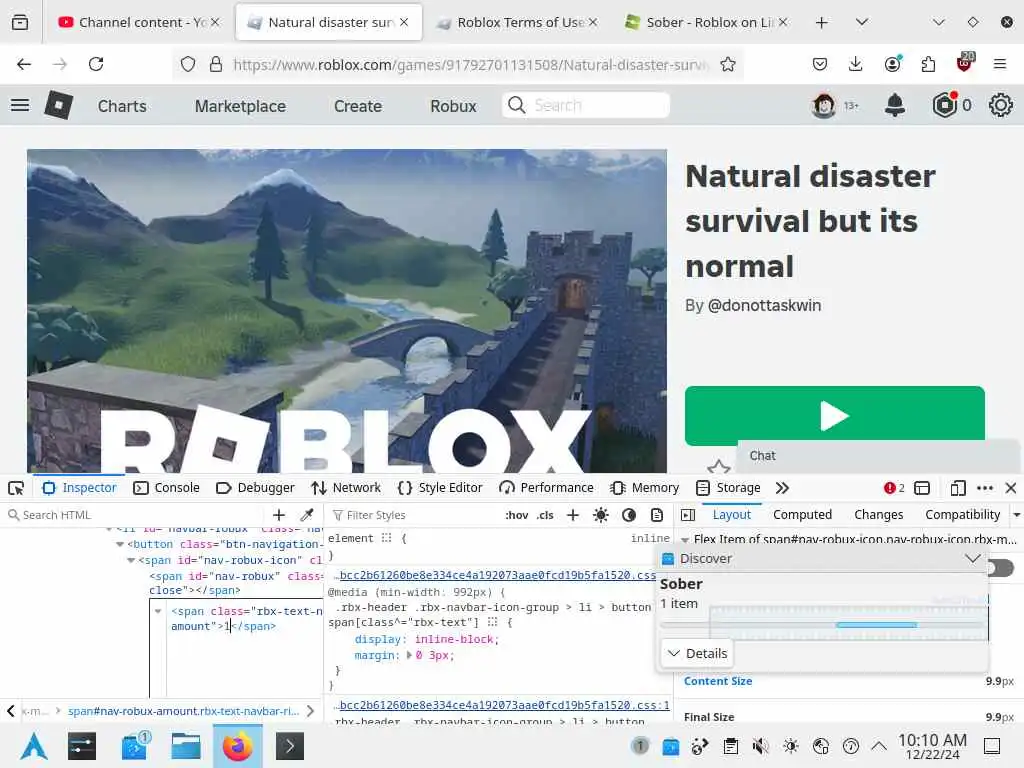Image resolution: width=1024 pixels, height=768 pixels.
Task: Expand Details in Discover notification
Action: click(x=697, y=653)
